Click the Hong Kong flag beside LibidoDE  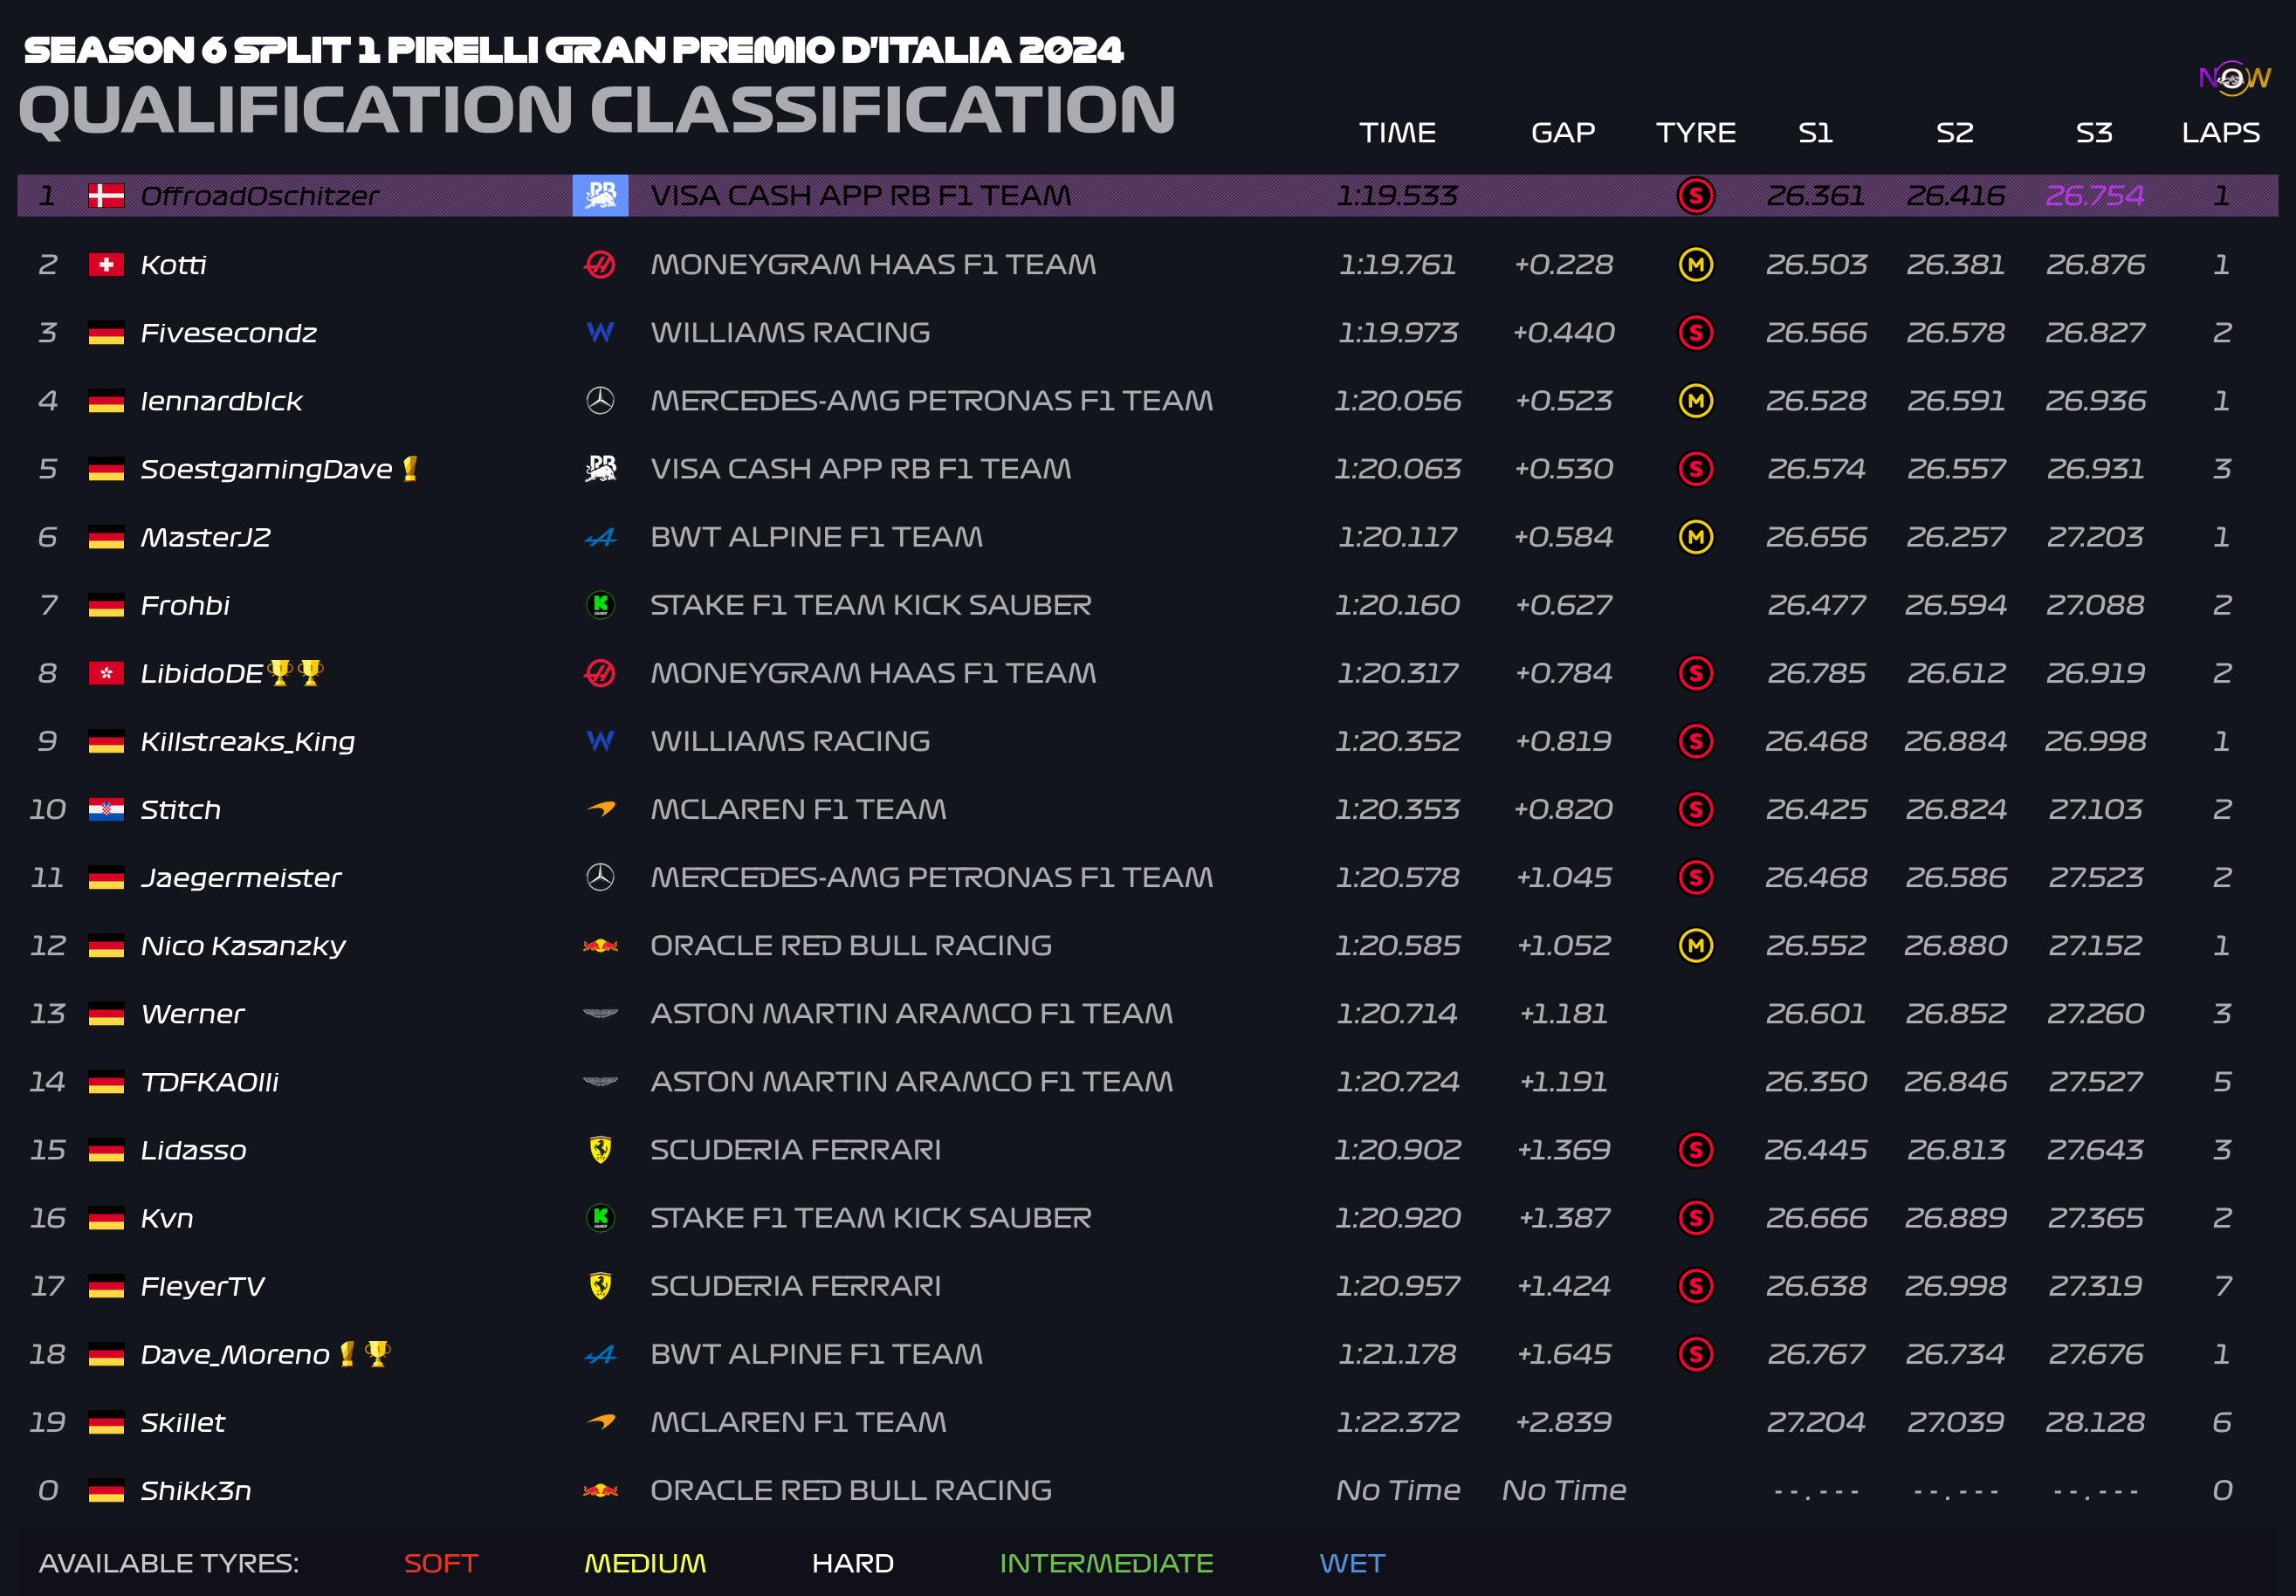(x=106, y=673)
